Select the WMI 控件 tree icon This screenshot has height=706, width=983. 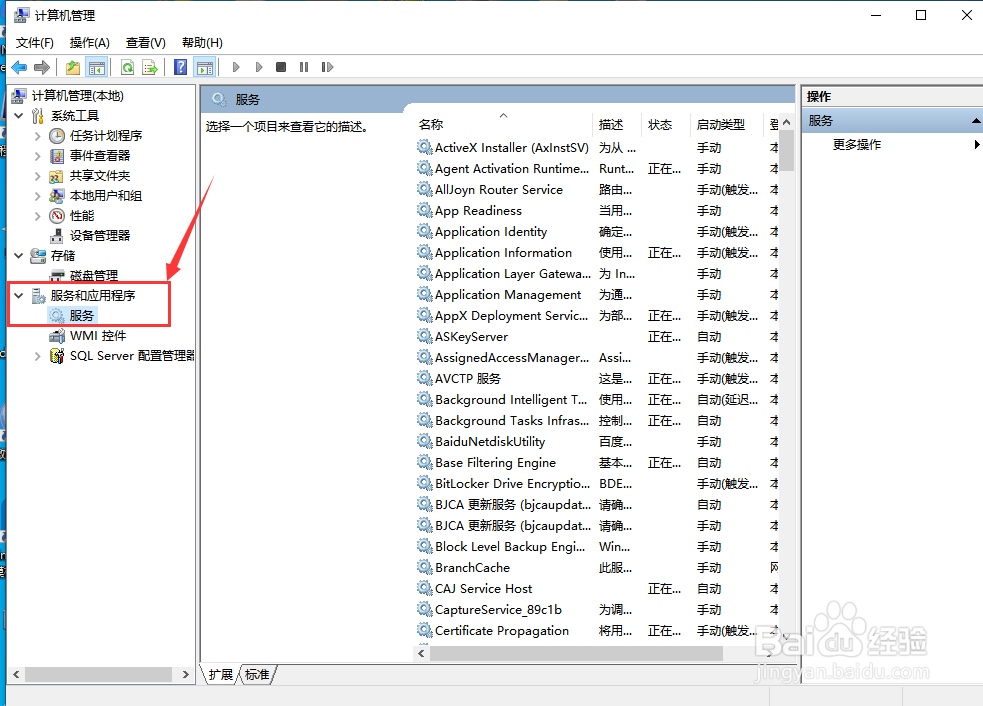(x=57, y=335)
